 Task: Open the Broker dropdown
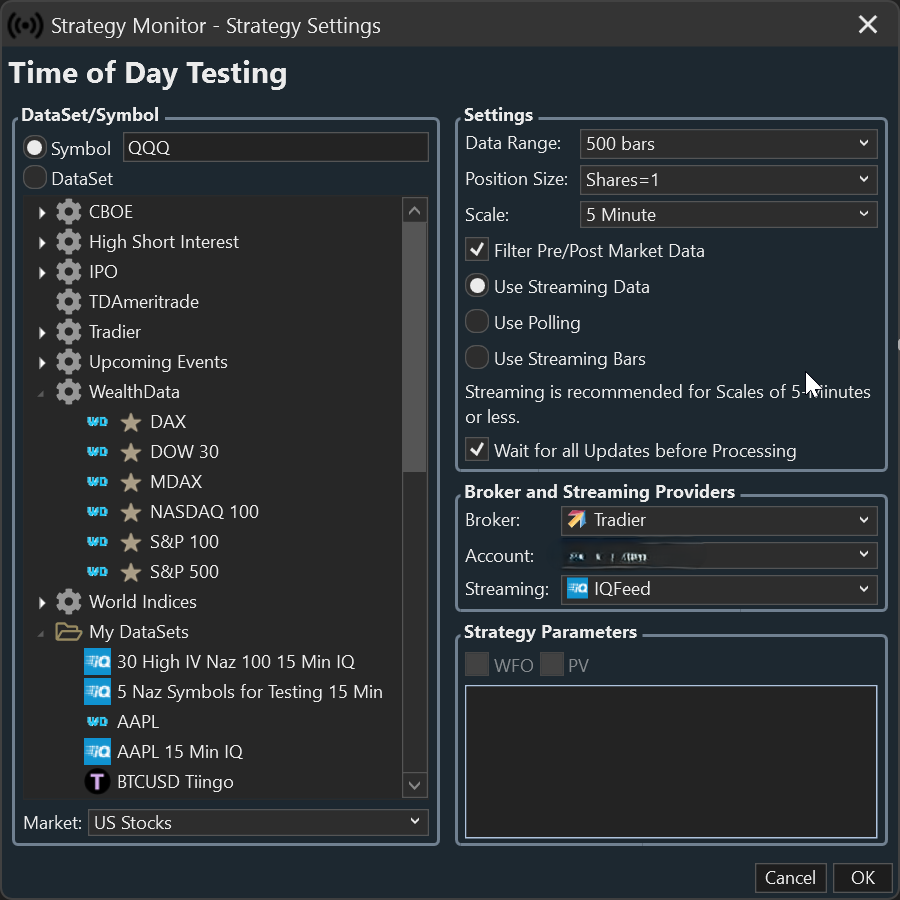tap(719, 520)
